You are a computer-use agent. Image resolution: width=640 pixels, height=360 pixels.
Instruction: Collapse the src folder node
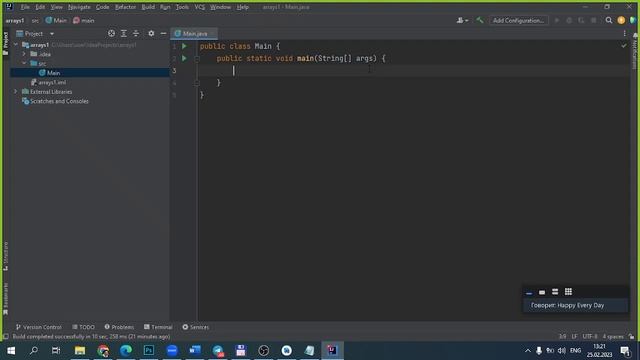(24, 63)
